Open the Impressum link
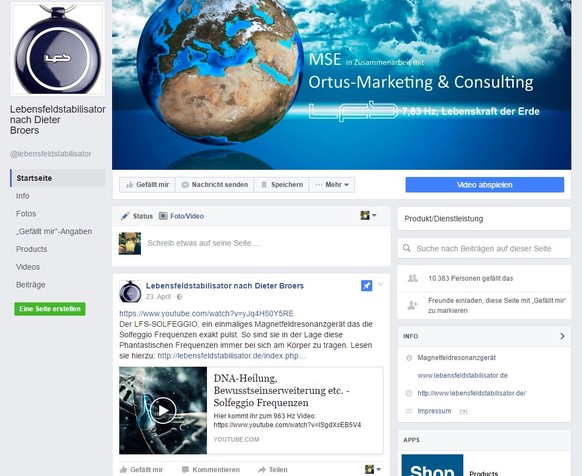Viewport: 582px width, 476px height. 434,411
